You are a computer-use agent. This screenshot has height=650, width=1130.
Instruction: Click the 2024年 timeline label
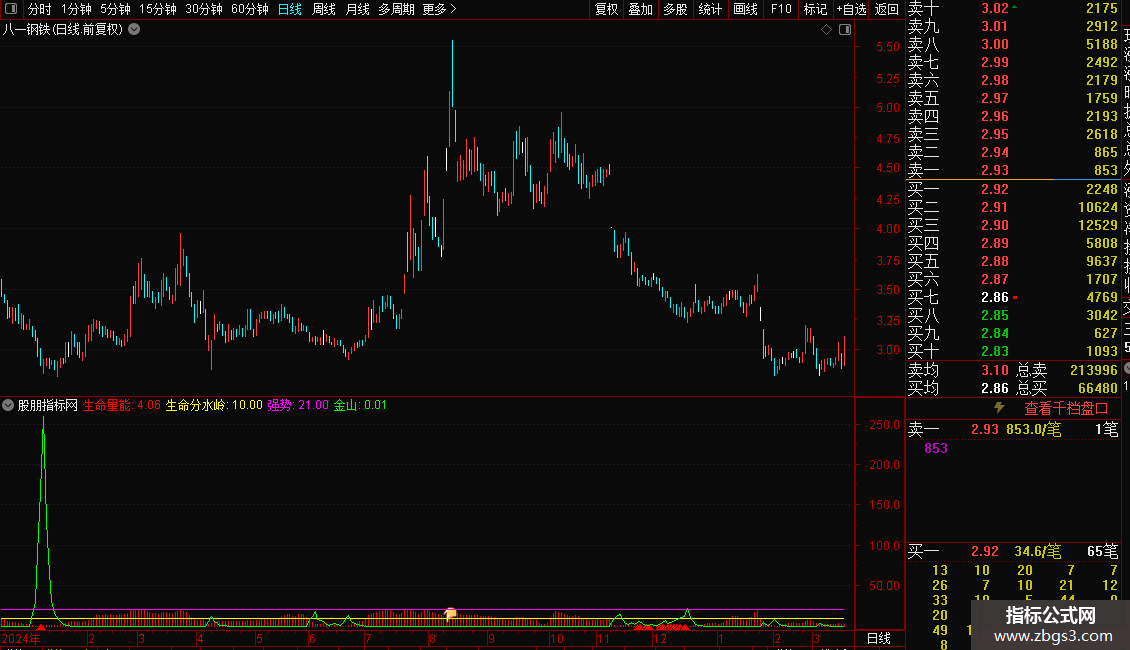21,638
